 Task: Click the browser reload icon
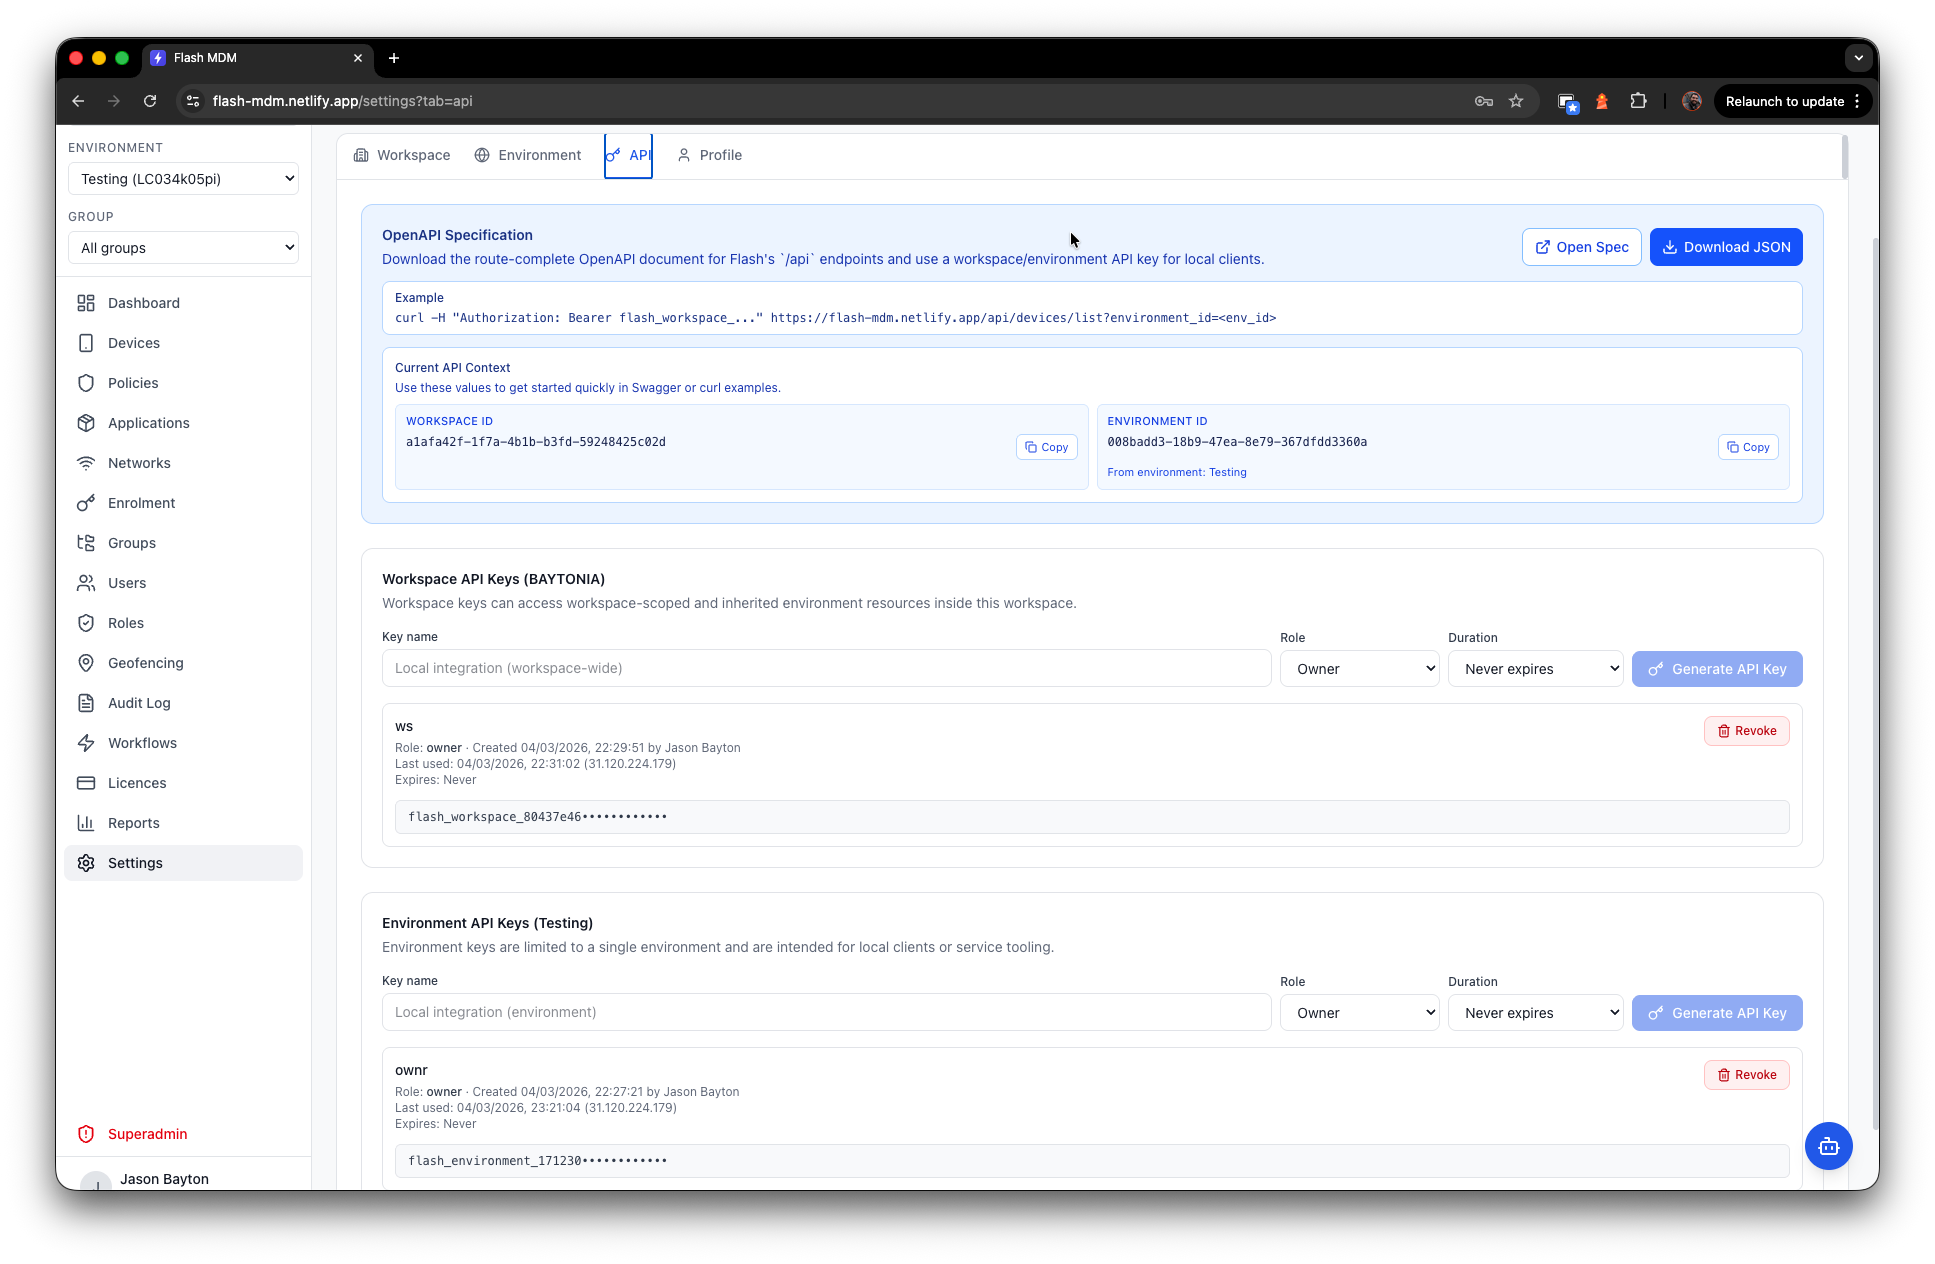pyautogui.click(x=150, y=101)
